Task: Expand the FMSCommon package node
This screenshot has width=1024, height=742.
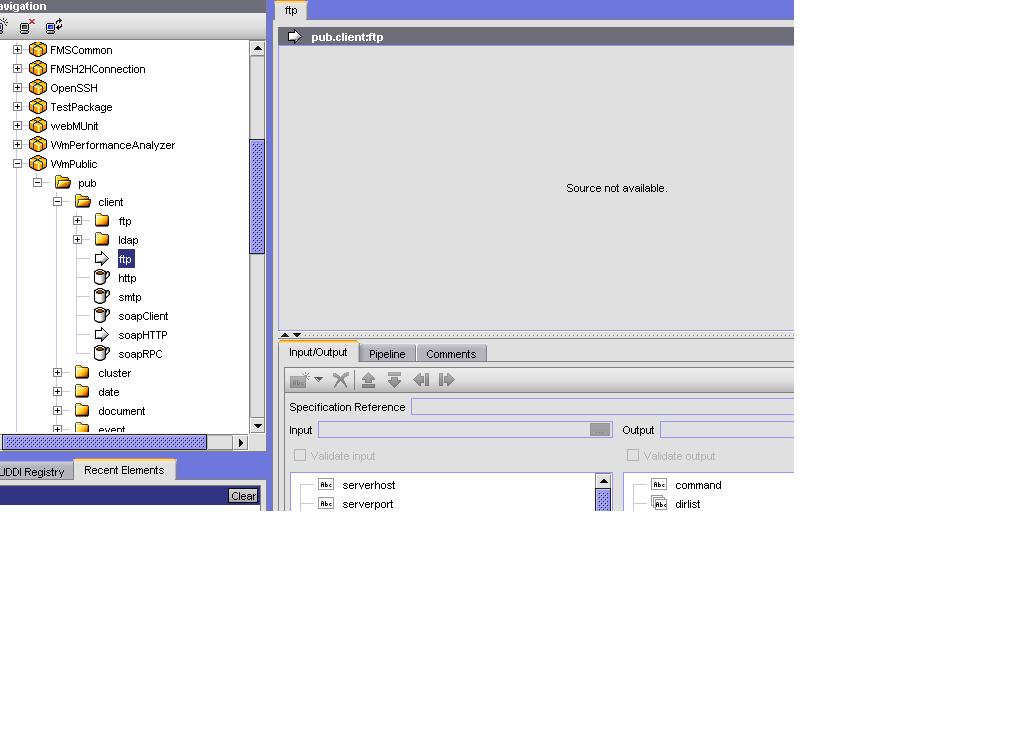Action: [x=18, y=50]
